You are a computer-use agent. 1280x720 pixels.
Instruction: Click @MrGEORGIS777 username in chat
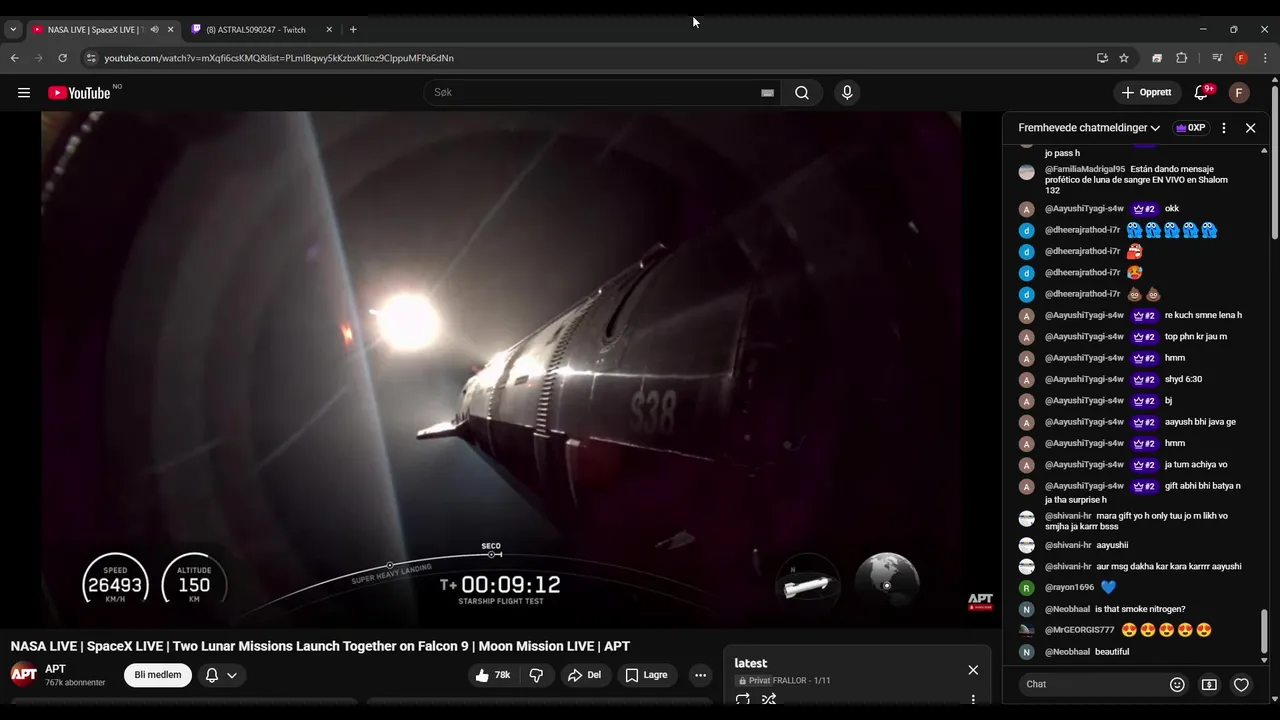[x=1079, y=630]
